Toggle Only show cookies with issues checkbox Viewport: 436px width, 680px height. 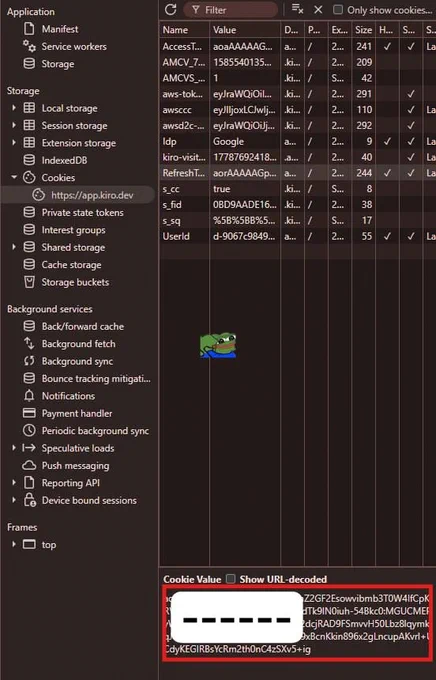[338, 10]
